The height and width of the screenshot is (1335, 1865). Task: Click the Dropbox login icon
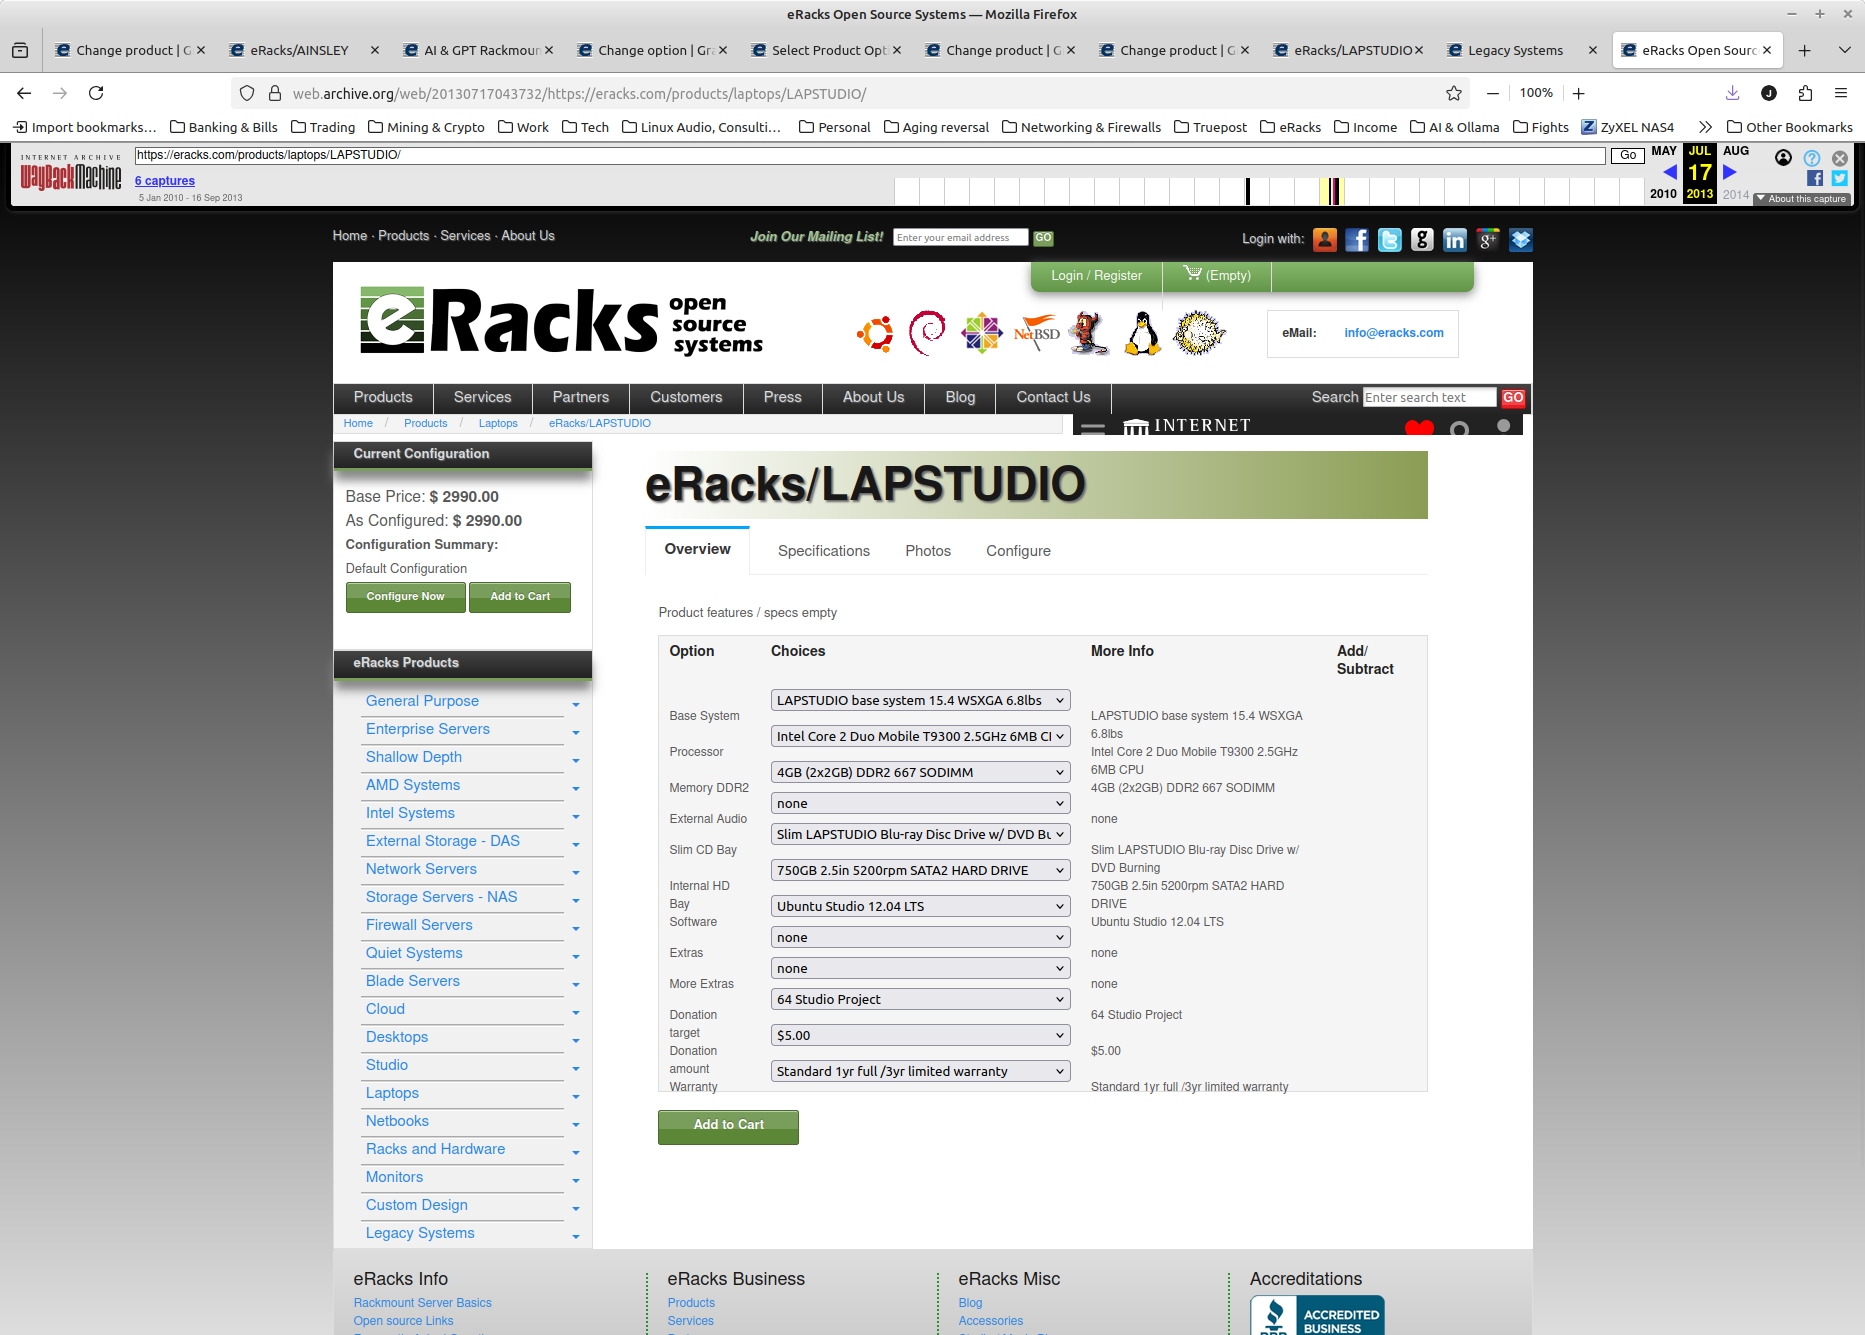pyautogui.click(x=1521, y=239)
